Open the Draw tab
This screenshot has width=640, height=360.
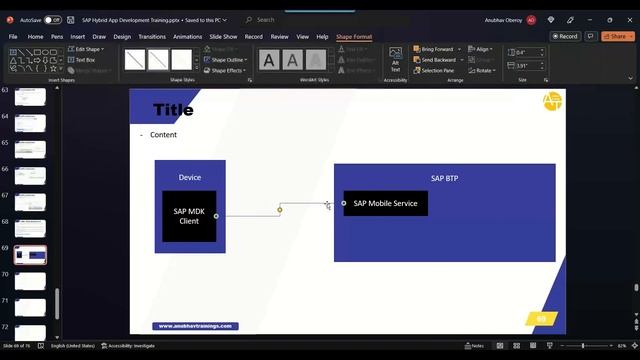[x=99, y=37]
